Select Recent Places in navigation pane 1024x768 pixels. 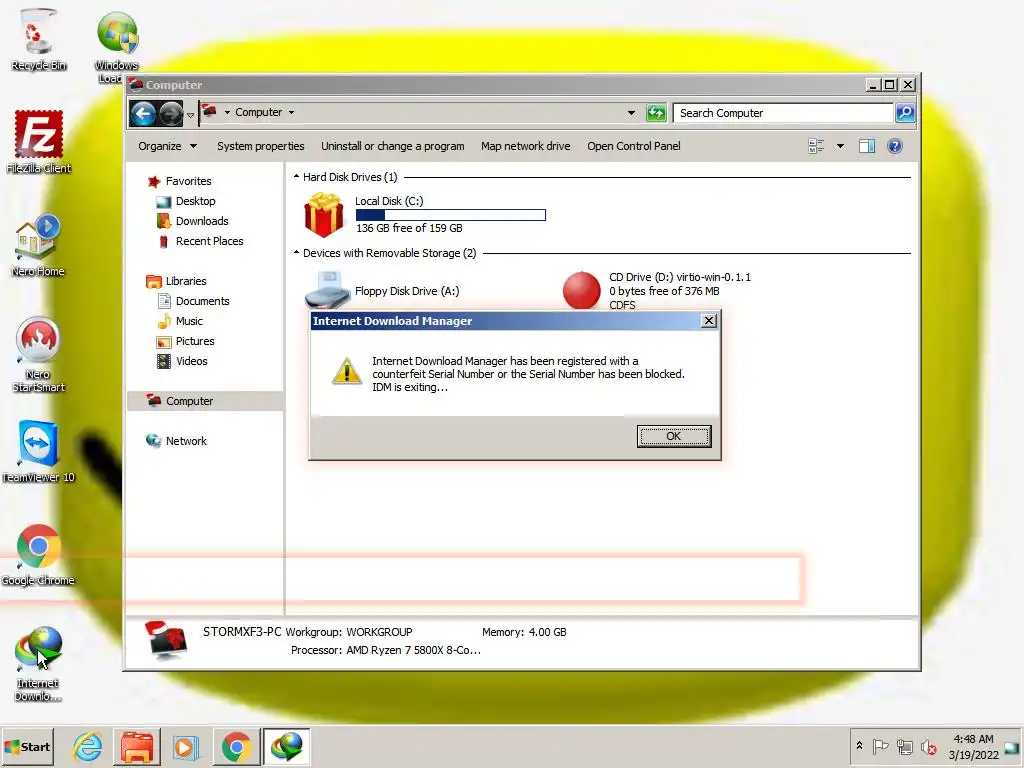click(x=209, y=241)
